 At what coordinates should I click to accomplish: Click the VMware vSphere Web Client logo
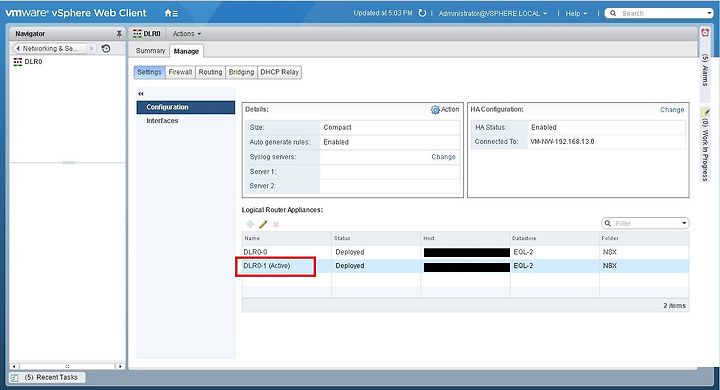click(76, 13)
